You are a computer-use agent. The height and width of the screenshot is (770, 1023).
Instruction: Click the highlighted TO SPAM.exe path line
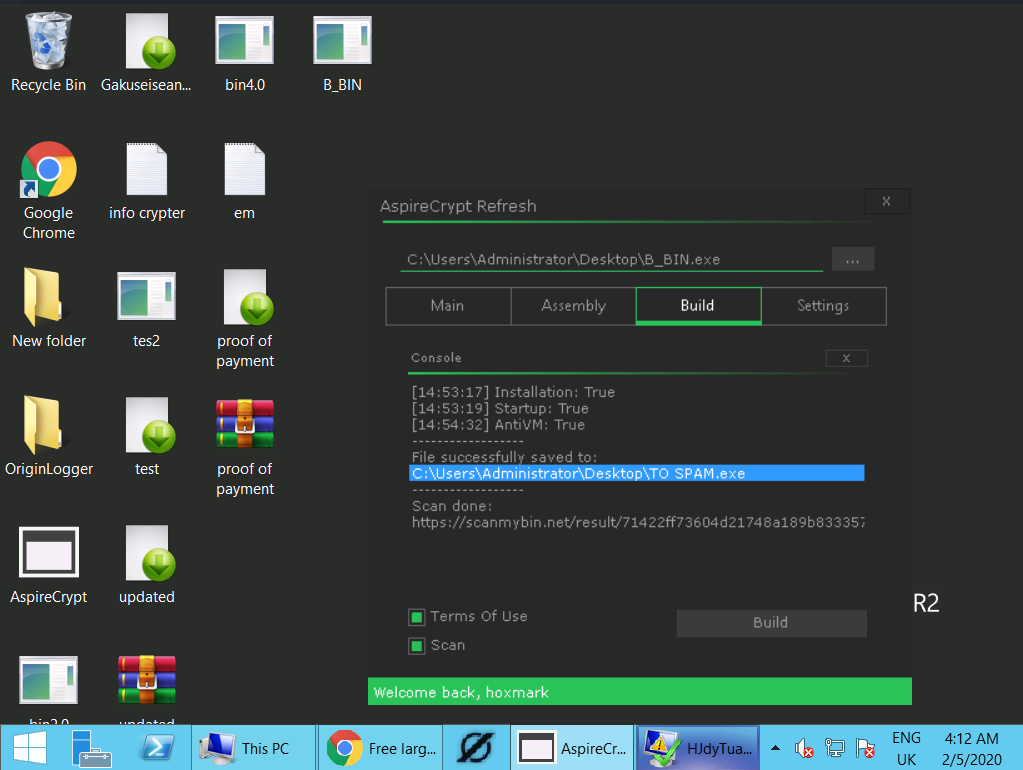pyautogui.click(x=637, y=473)
